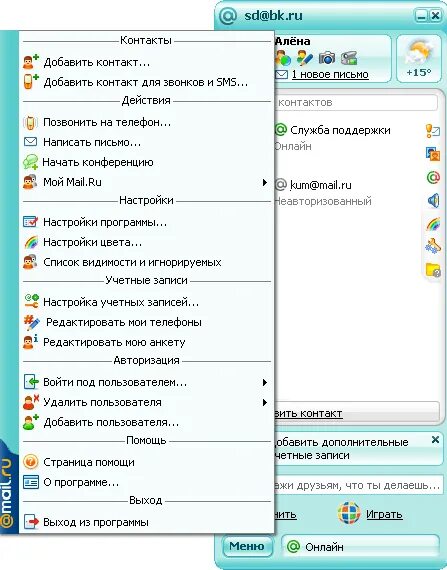Click the yellow folder icon in the right sidebar
The height and width of the screenshot is (570, 447).
point(433,270)
